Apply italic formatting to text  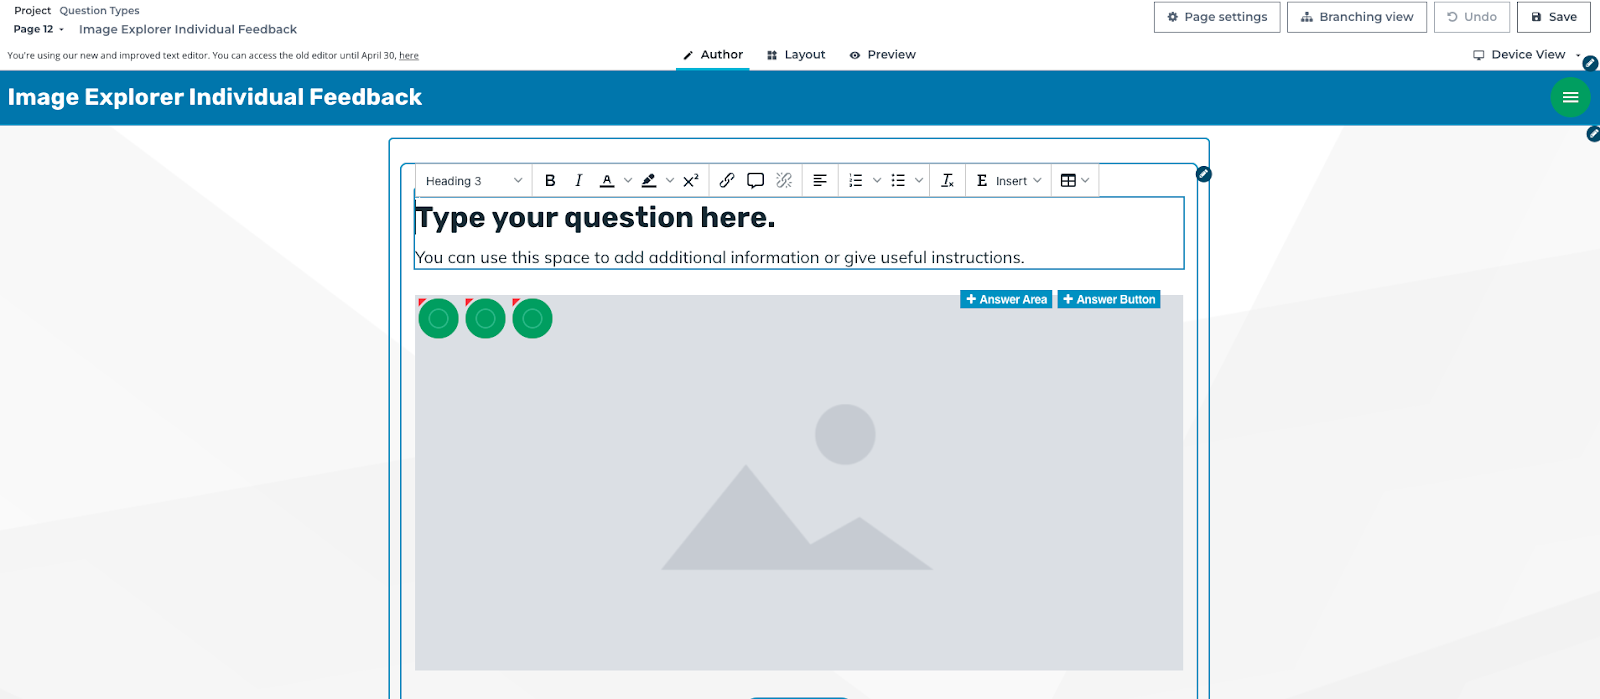point(578,181)
